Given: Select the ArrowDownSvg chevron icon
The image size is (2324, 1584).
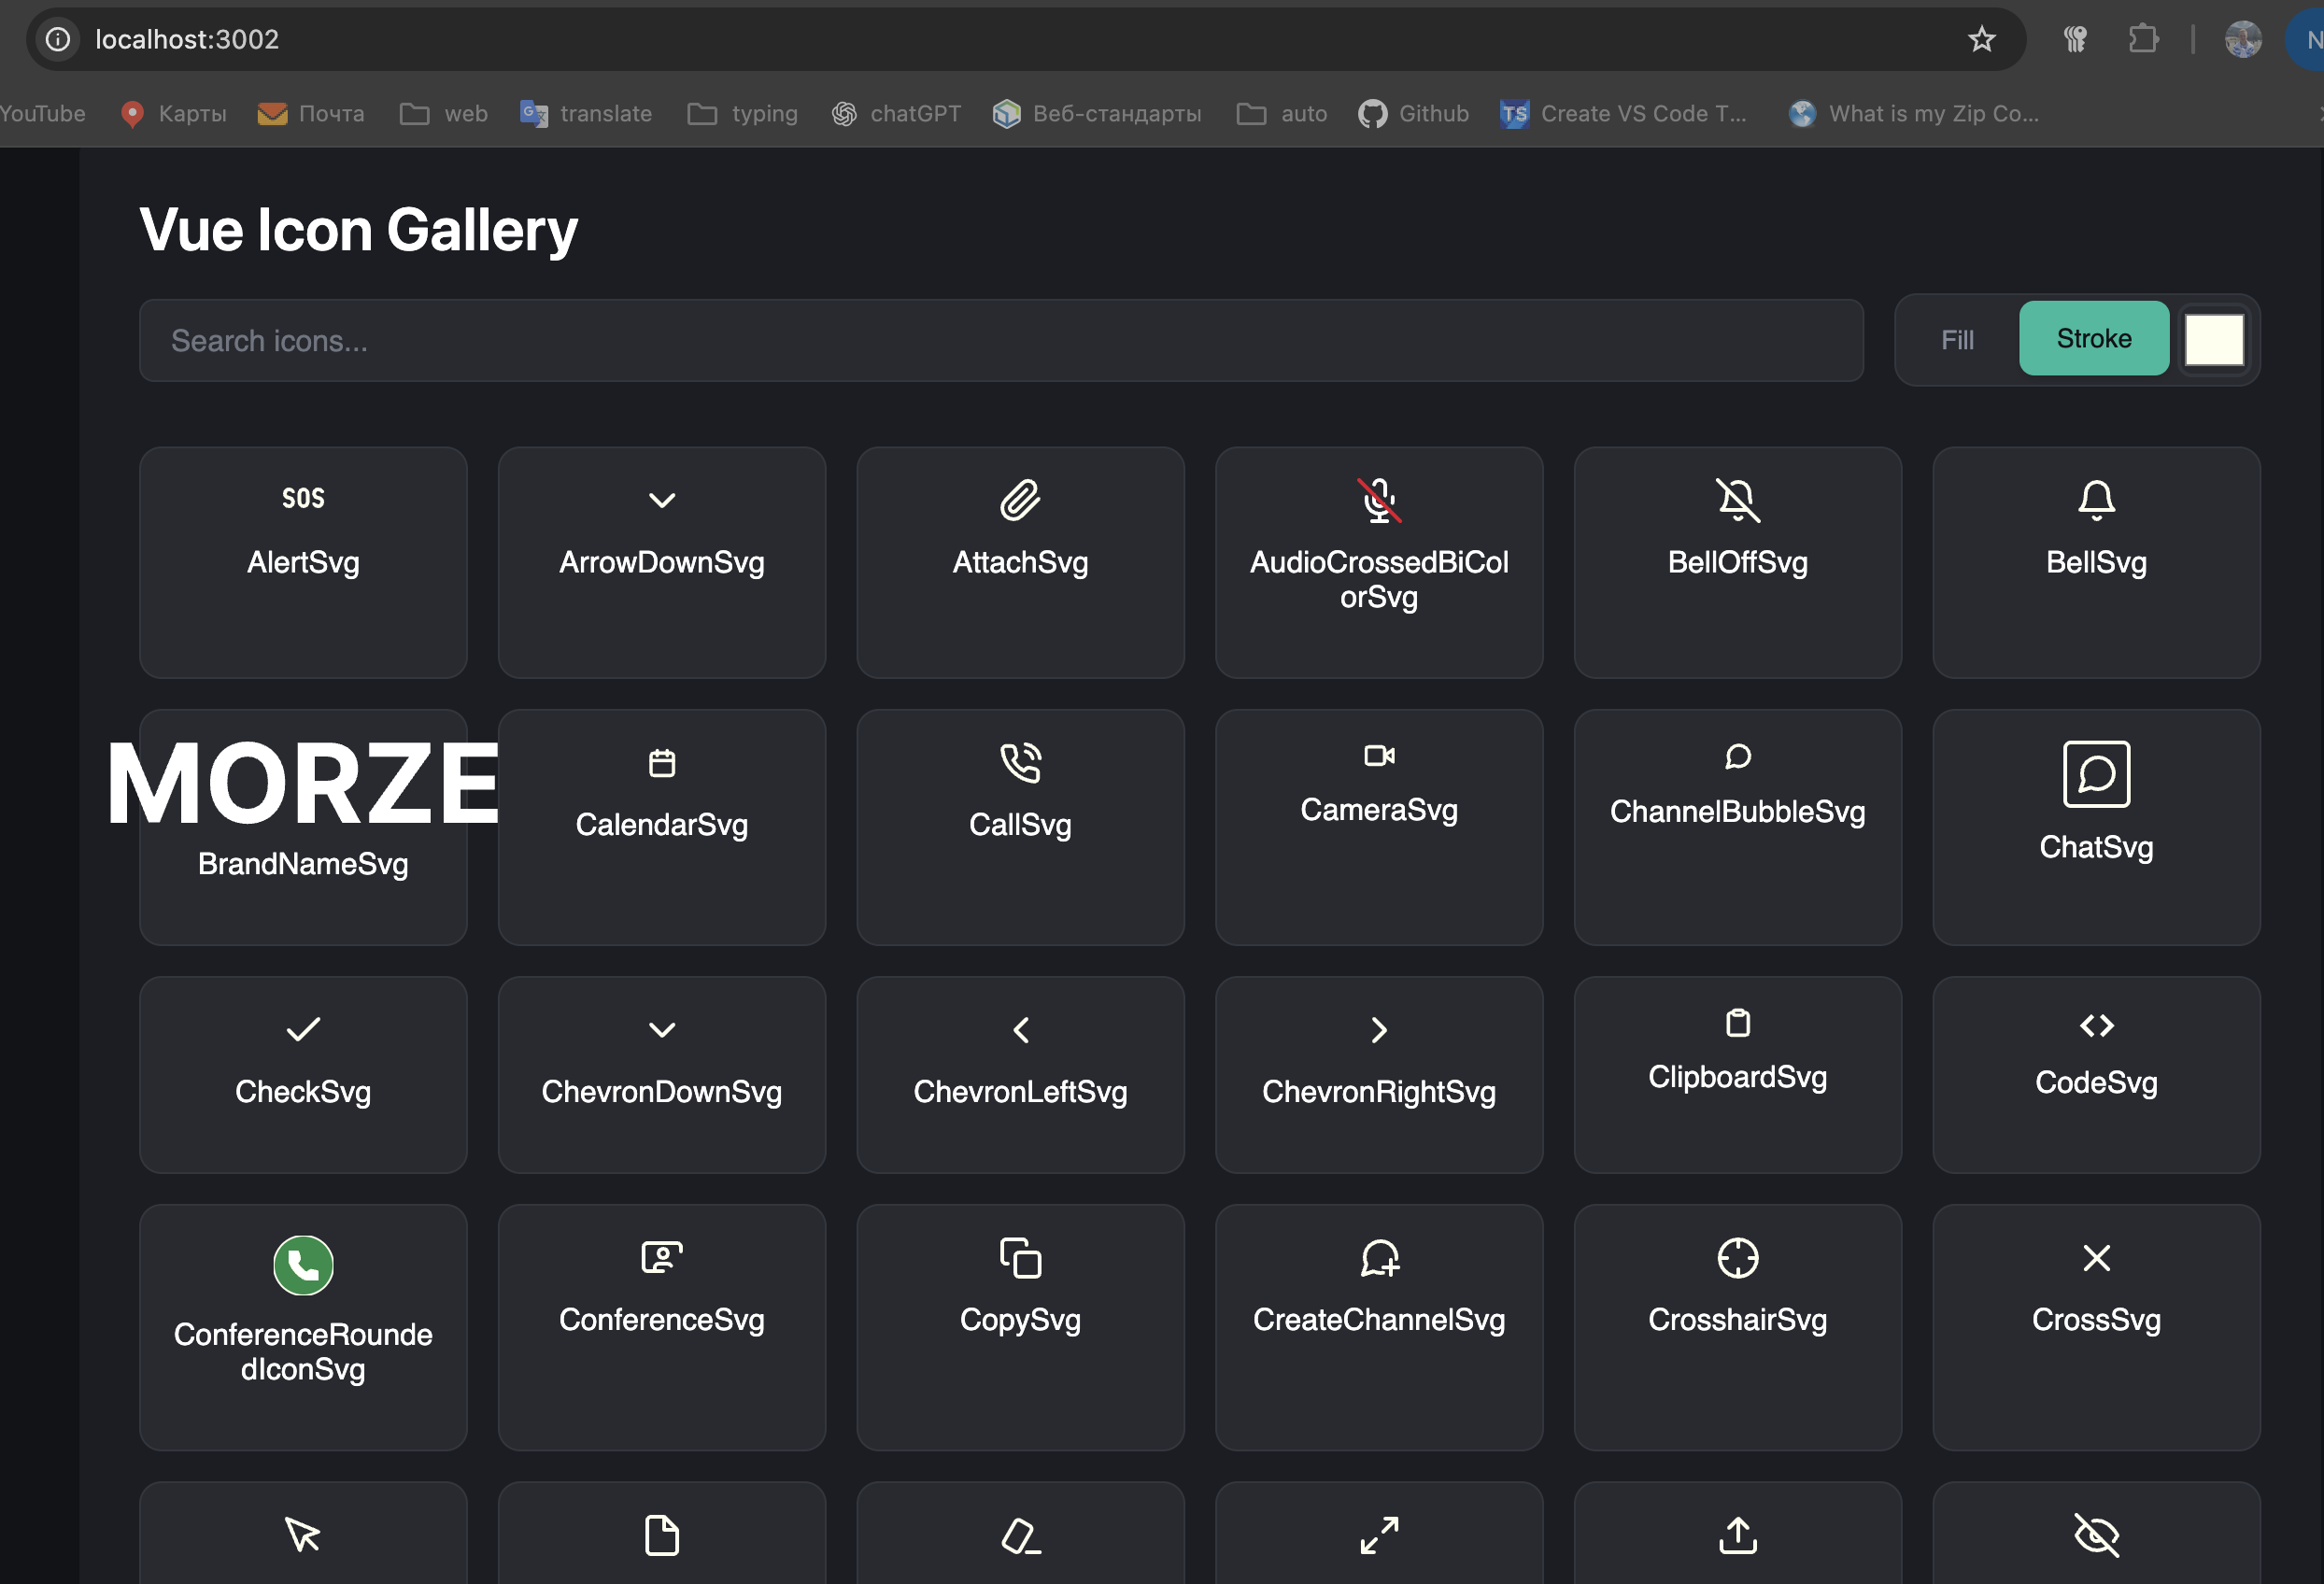Looking at the screenshot, I should tap(662, 500).
